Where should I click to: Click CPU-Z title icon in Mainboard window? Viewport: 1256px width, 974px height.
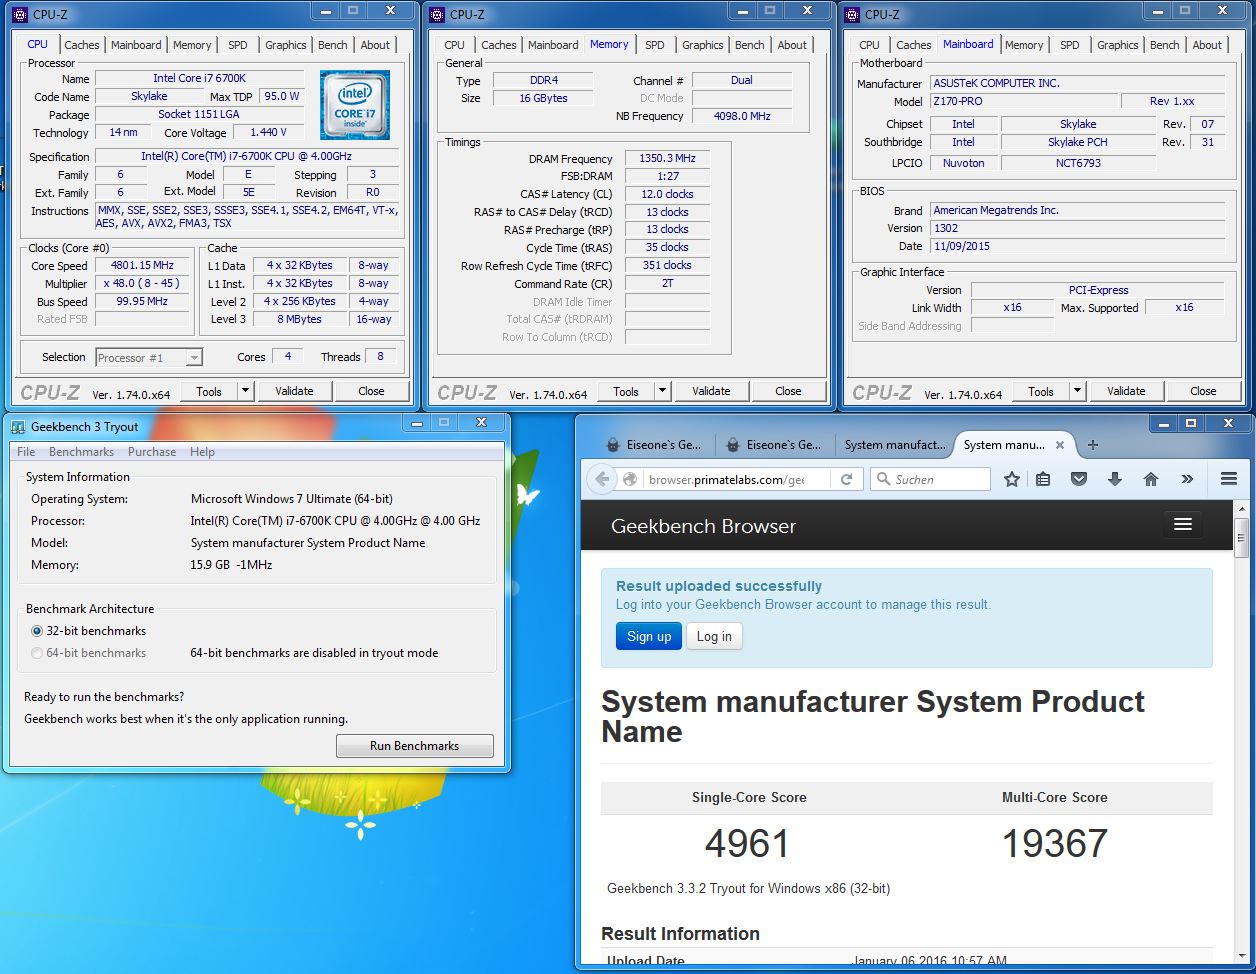coord(852,14)
